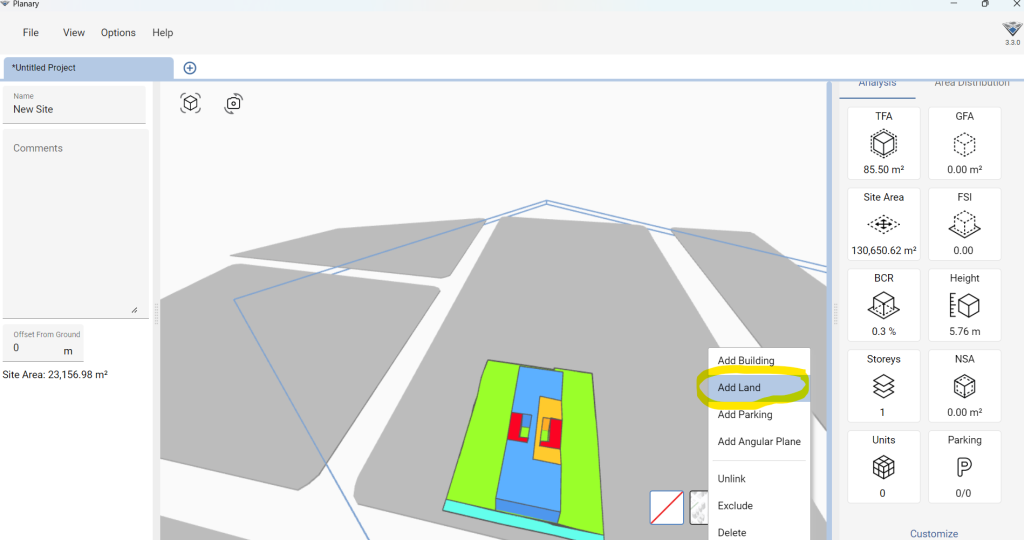Add a new project tab with plus icon

click(190, 68)
